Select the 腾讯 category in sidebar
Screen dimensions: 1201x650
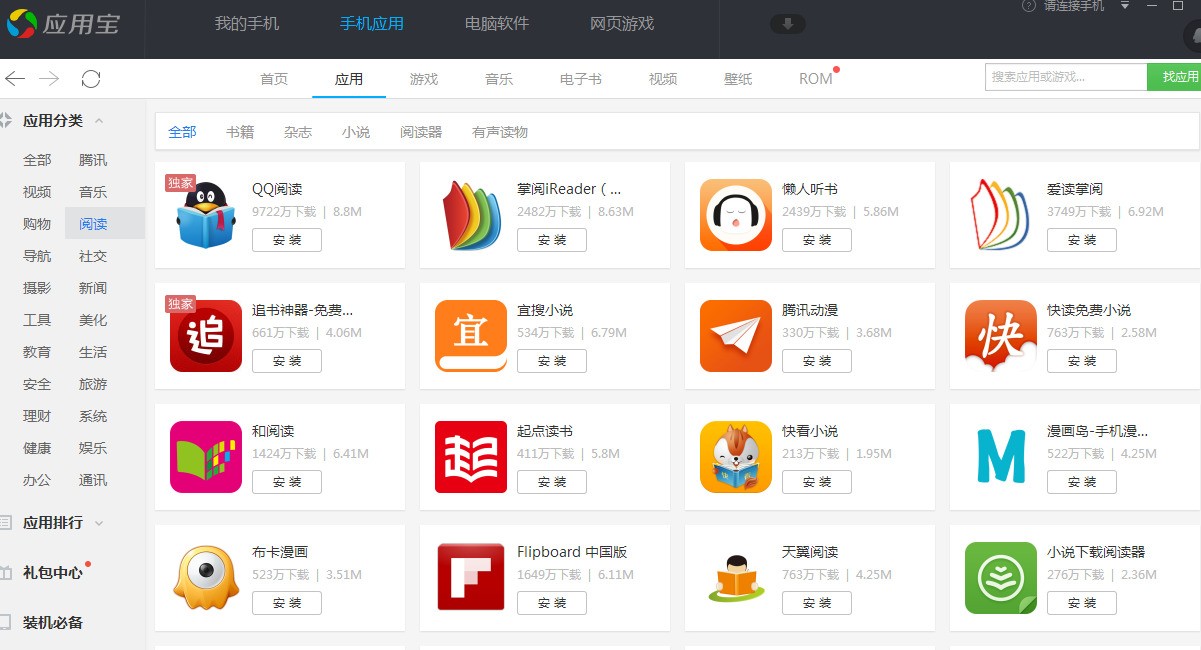coord(93,160)
